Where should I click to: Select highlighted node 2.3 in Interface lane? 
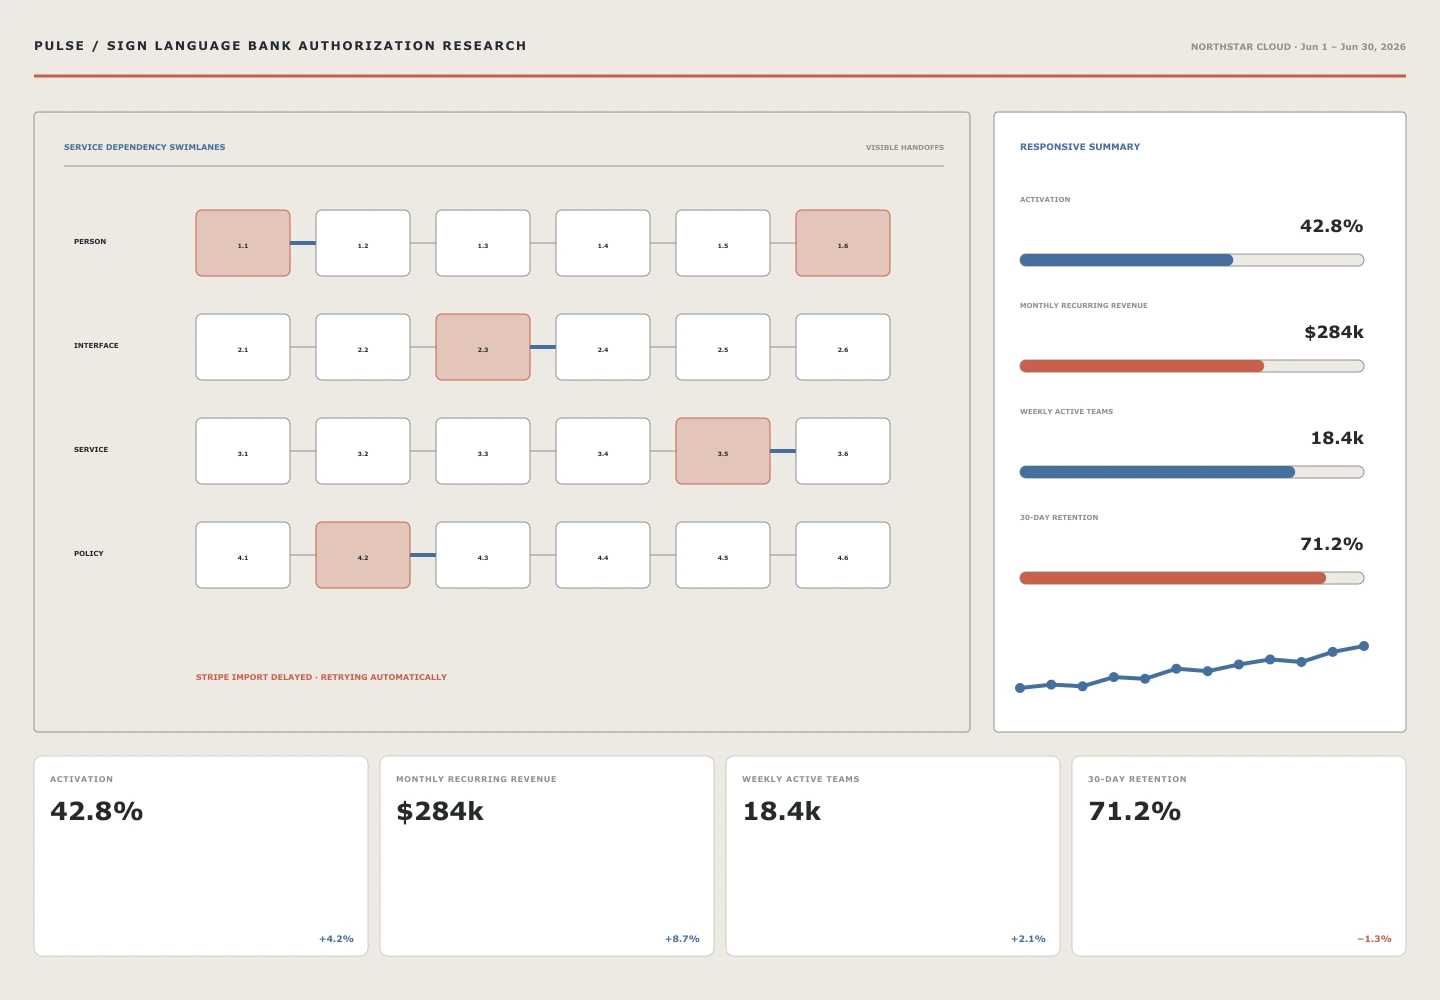tap(483, 347)
